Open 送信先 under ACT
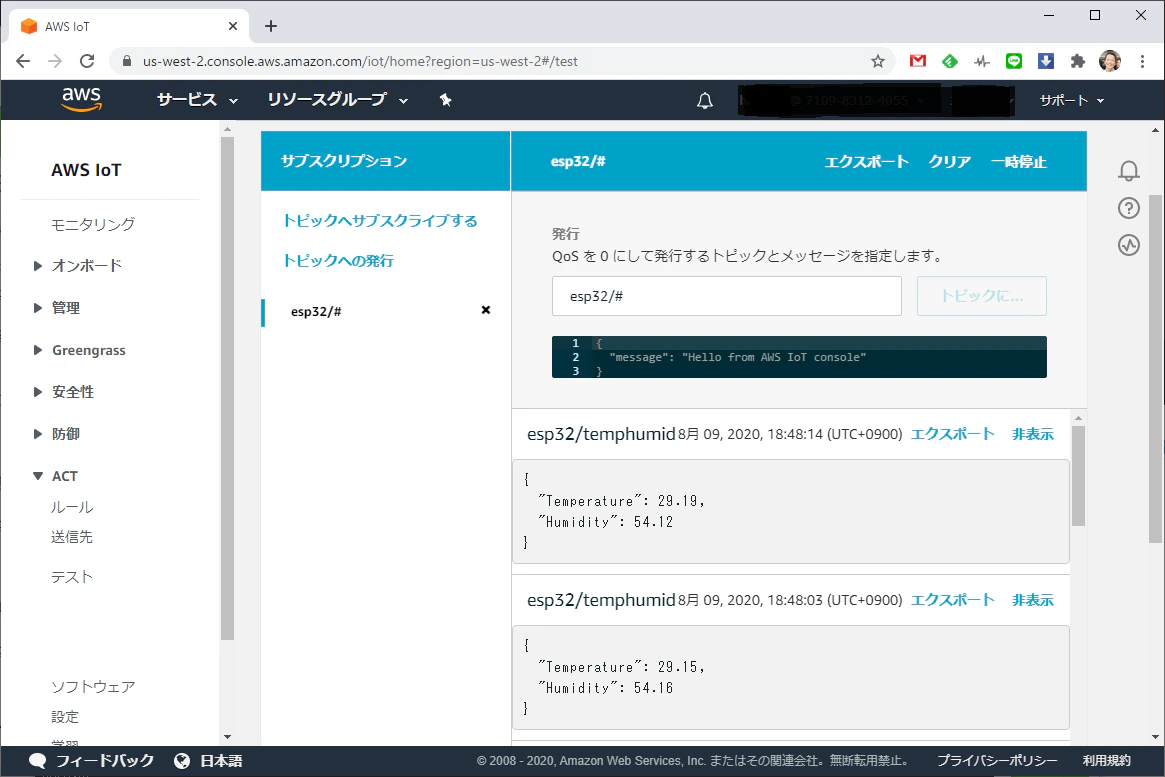The width and height of the screenshot is (1165, 777). [x=72, y=536]
